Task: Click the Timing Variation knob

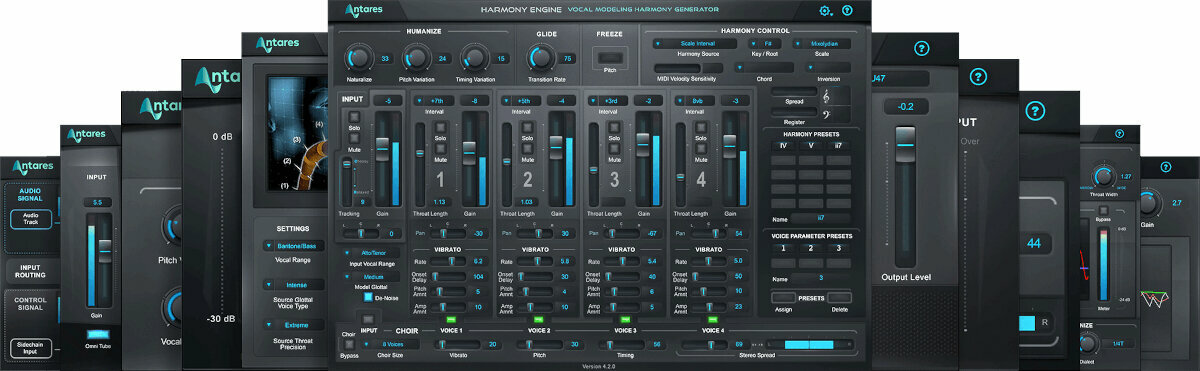Action: (475, 59)
